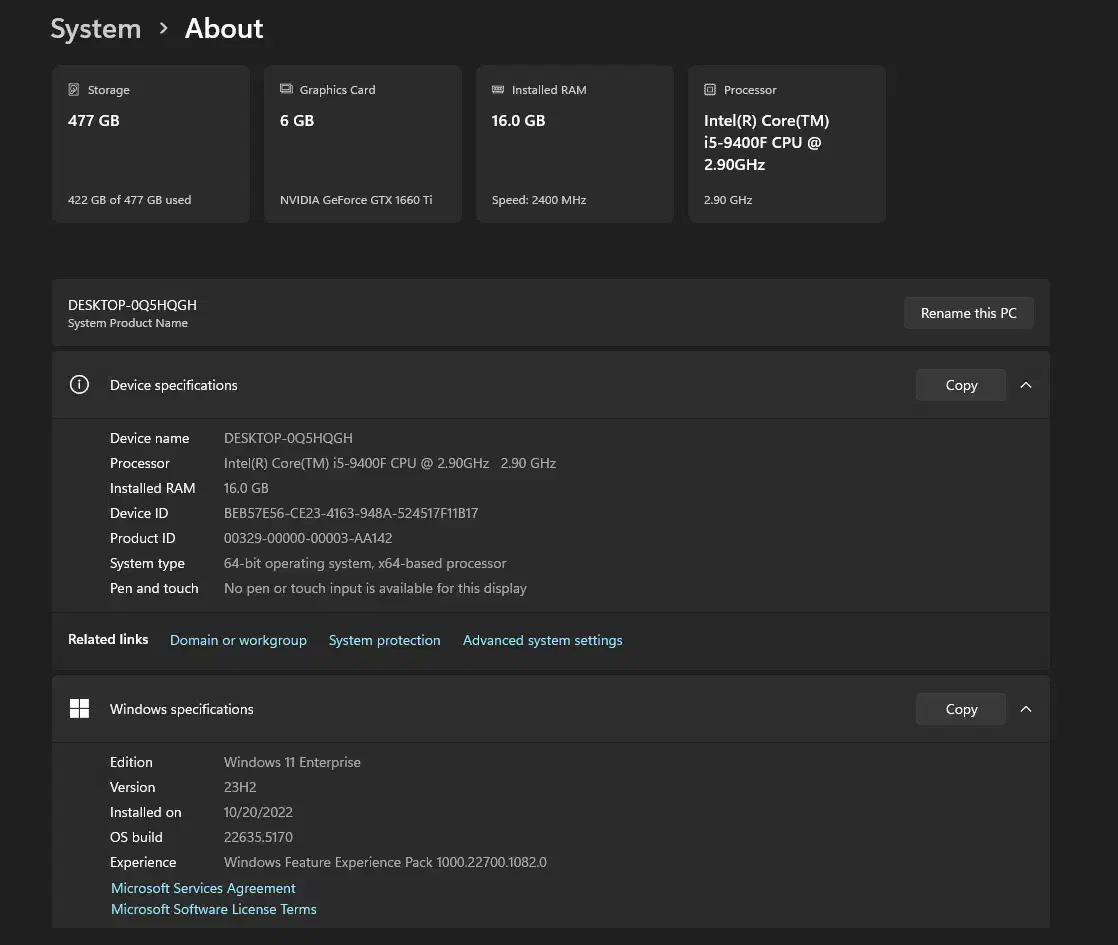Open the Microsoft Services Agreement link
1118x945 pixels.
coord(203,888)
